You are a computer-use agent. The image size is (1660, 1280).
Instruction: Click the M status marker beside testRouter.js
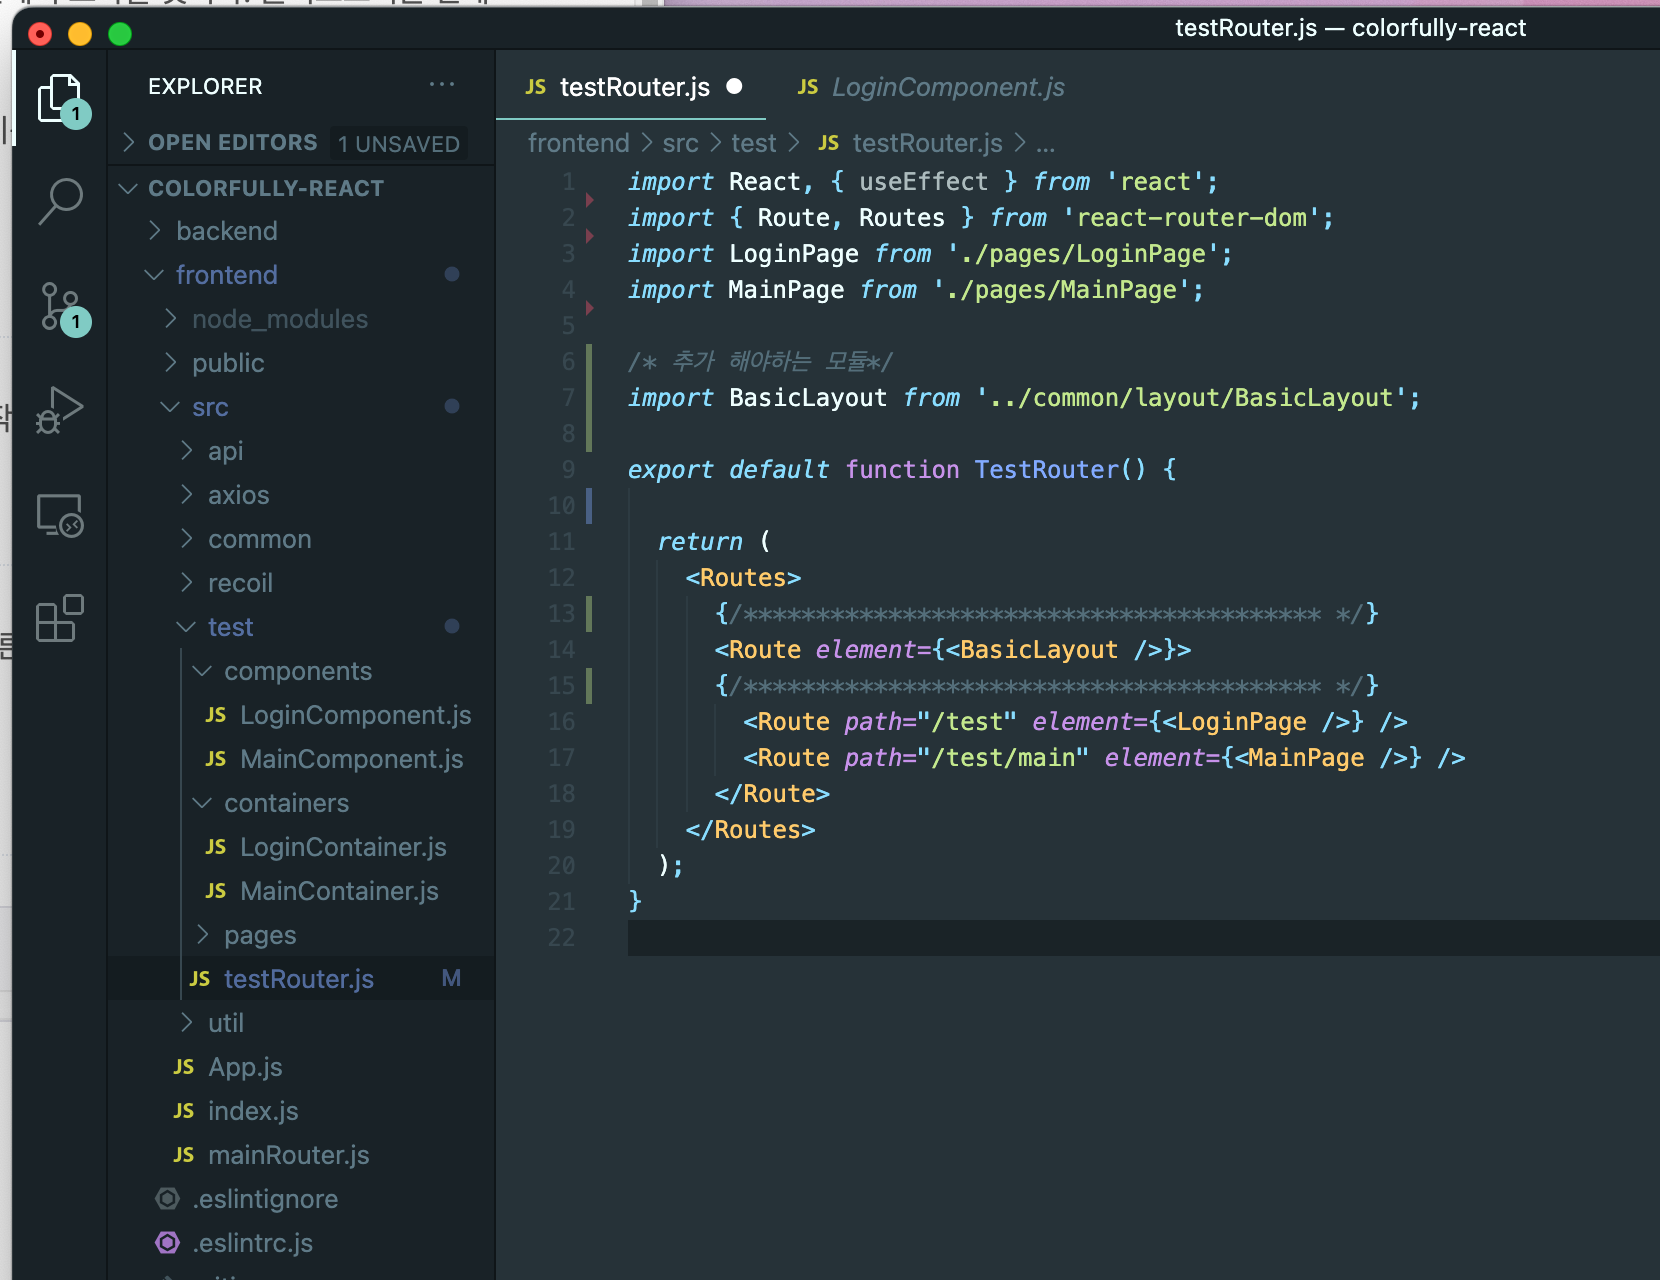click(451, 978)
